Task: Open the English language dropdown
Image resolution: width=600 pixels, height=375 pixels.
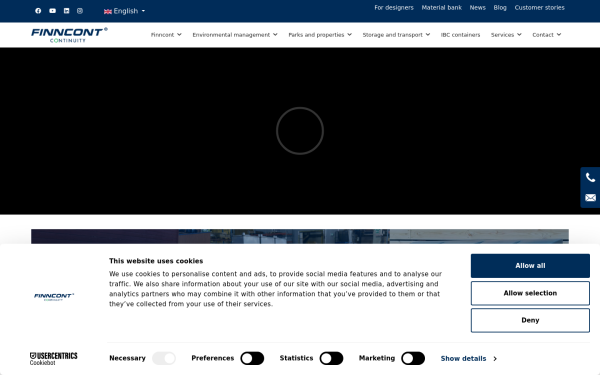Action: click(124, 11)
